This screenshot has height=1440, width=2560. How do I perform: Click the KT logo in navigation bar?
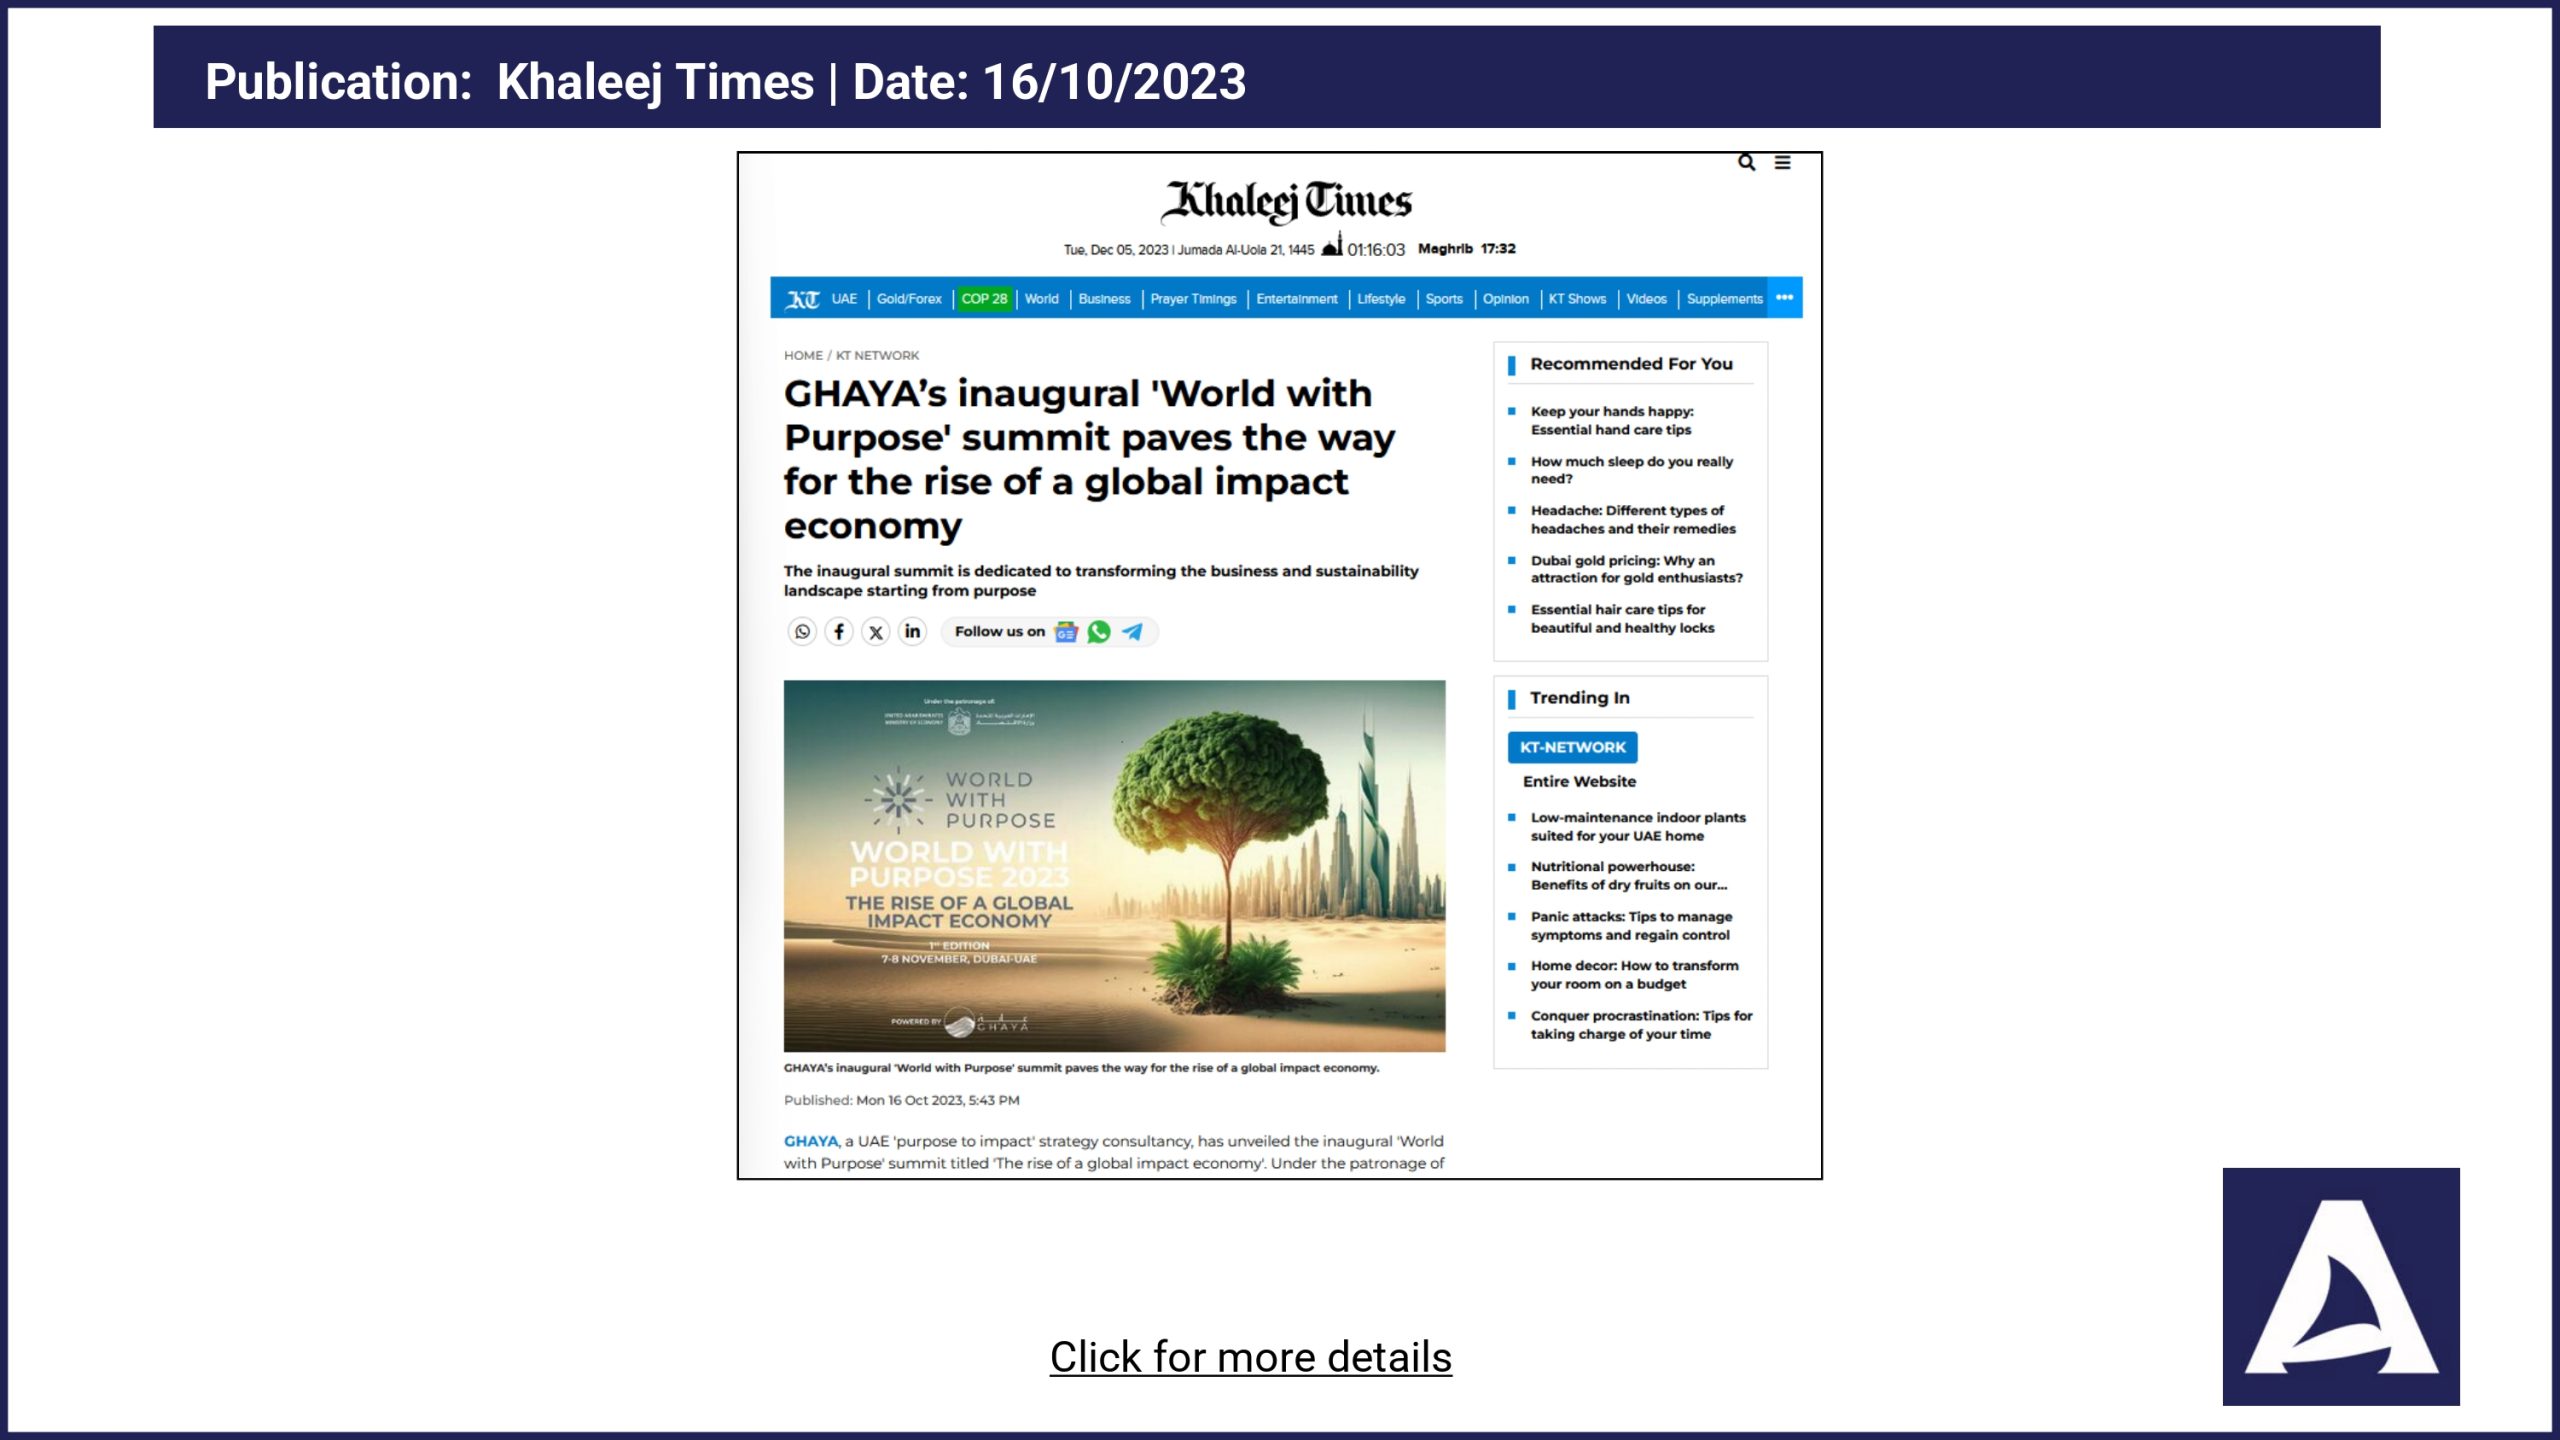coord(802,299)
